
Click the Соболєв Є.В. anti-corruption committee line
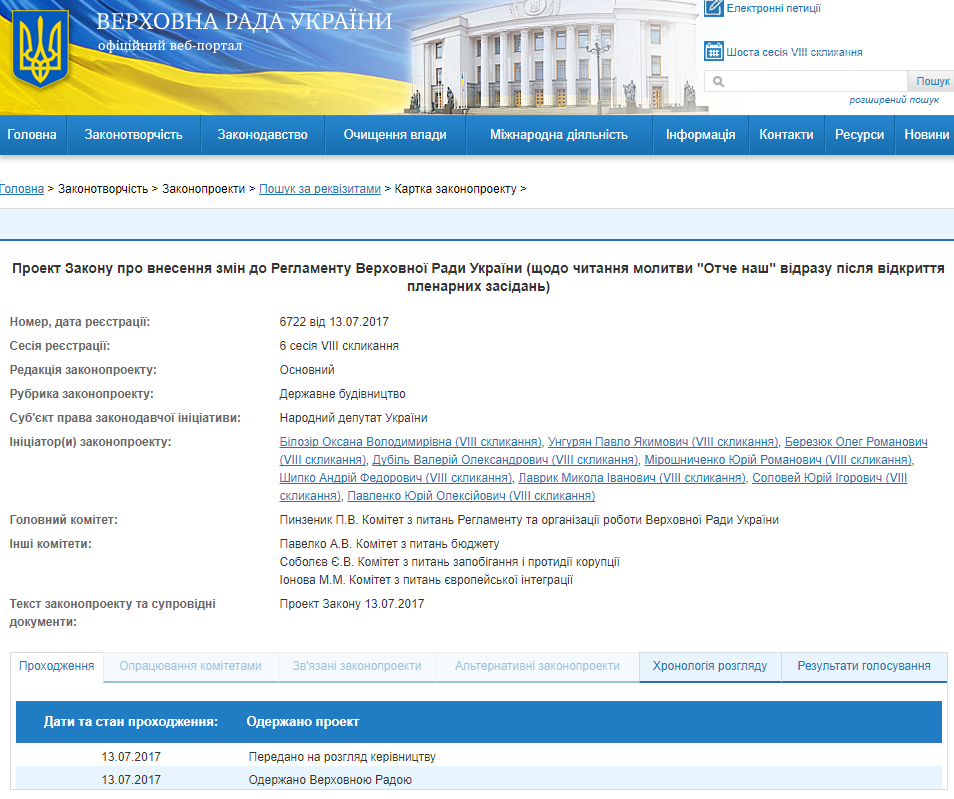tap(450, 562)
